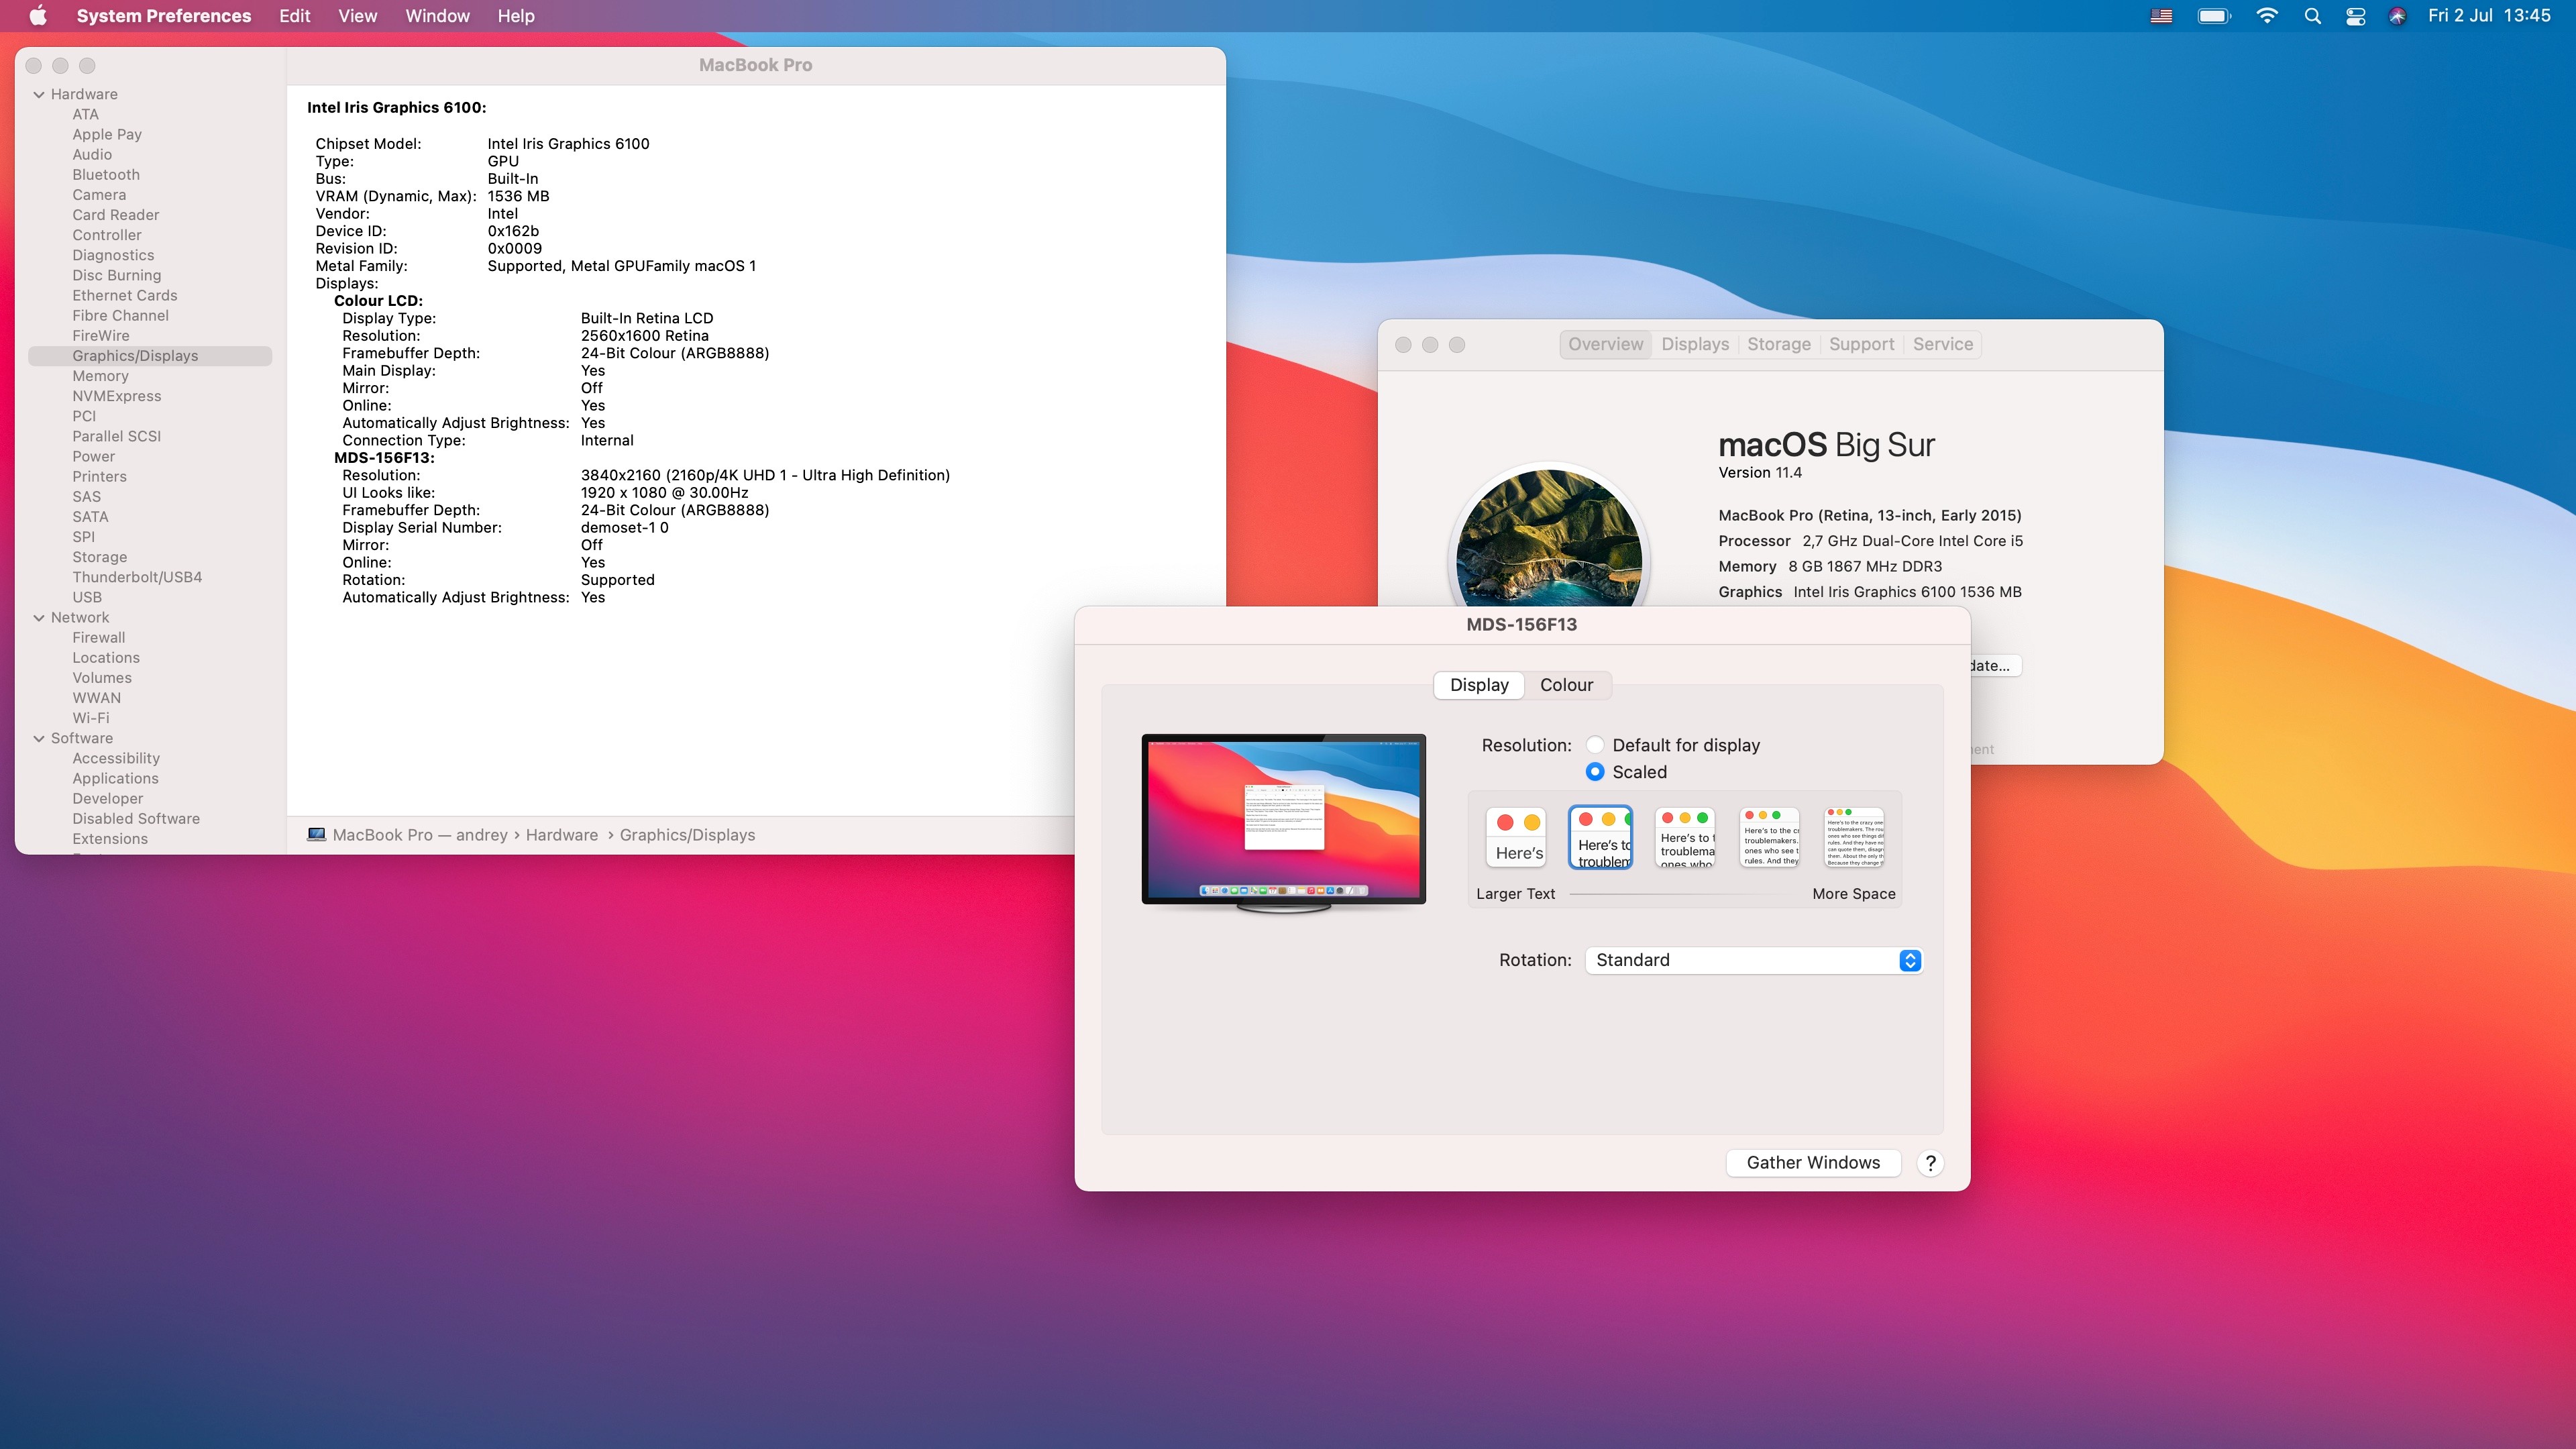Click the partially hidden Software Update button

[x=1995, y=666]
